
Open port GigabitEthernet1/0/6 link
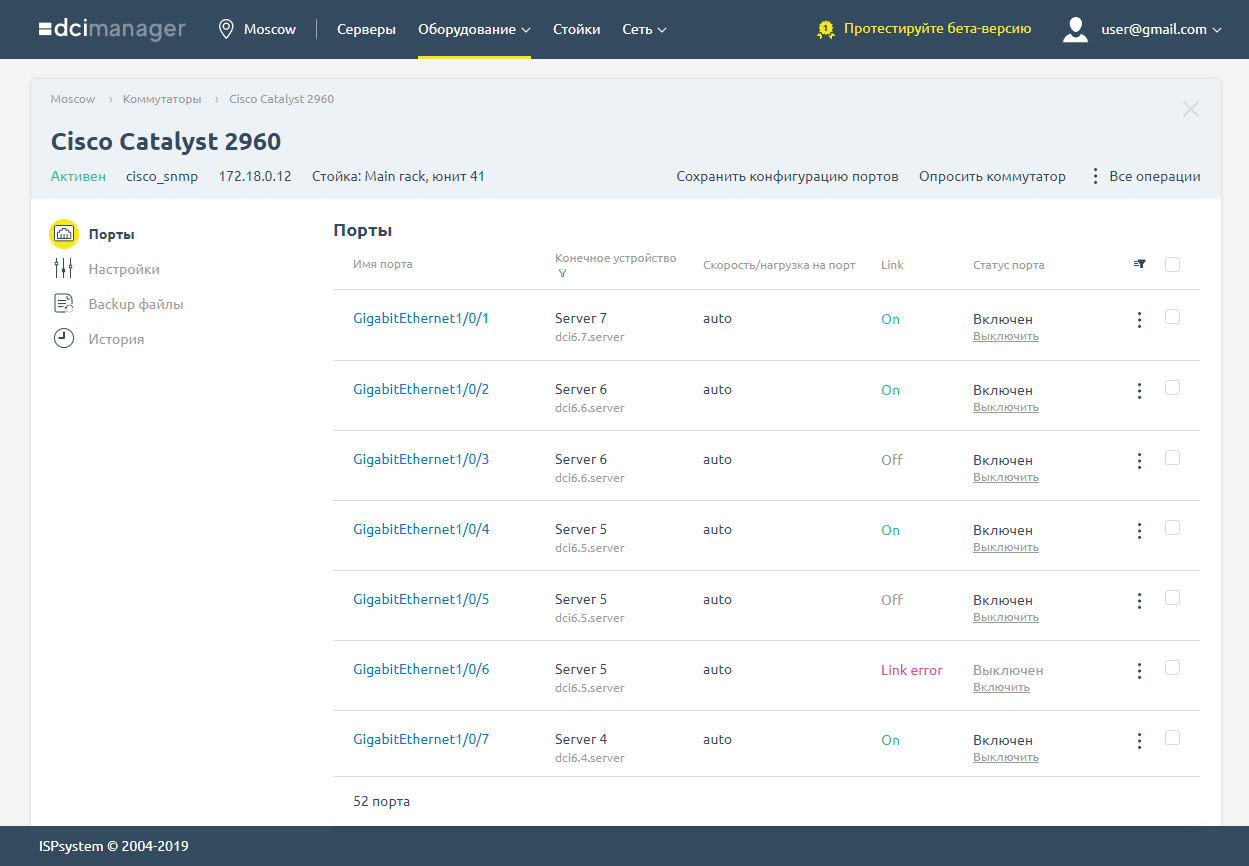tap(421, 669)
